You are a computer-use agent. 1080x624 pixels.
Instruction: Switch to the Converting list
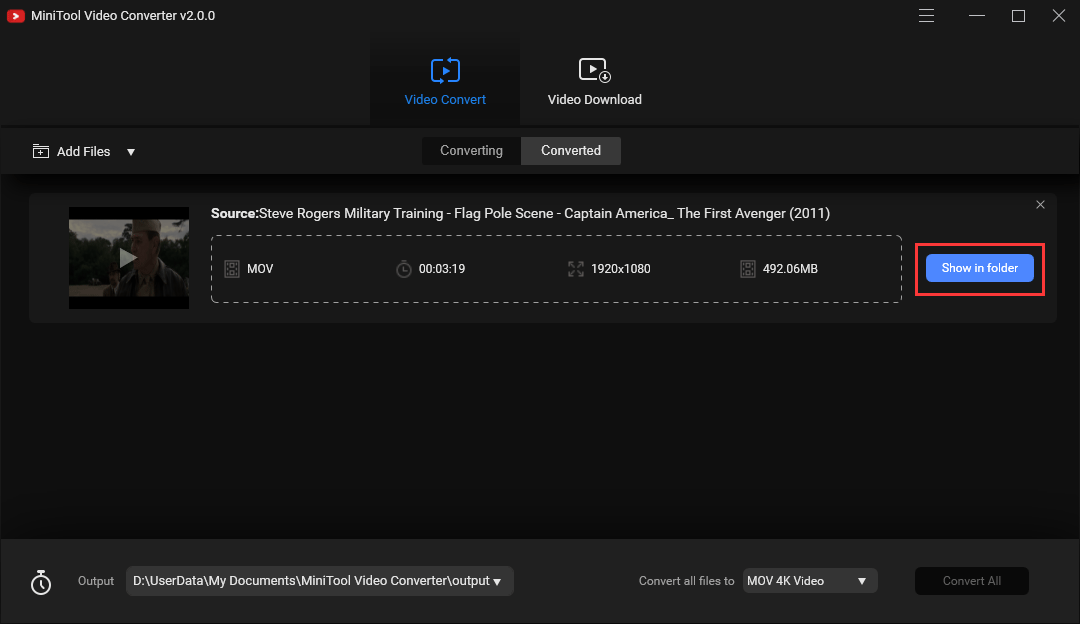471,151
